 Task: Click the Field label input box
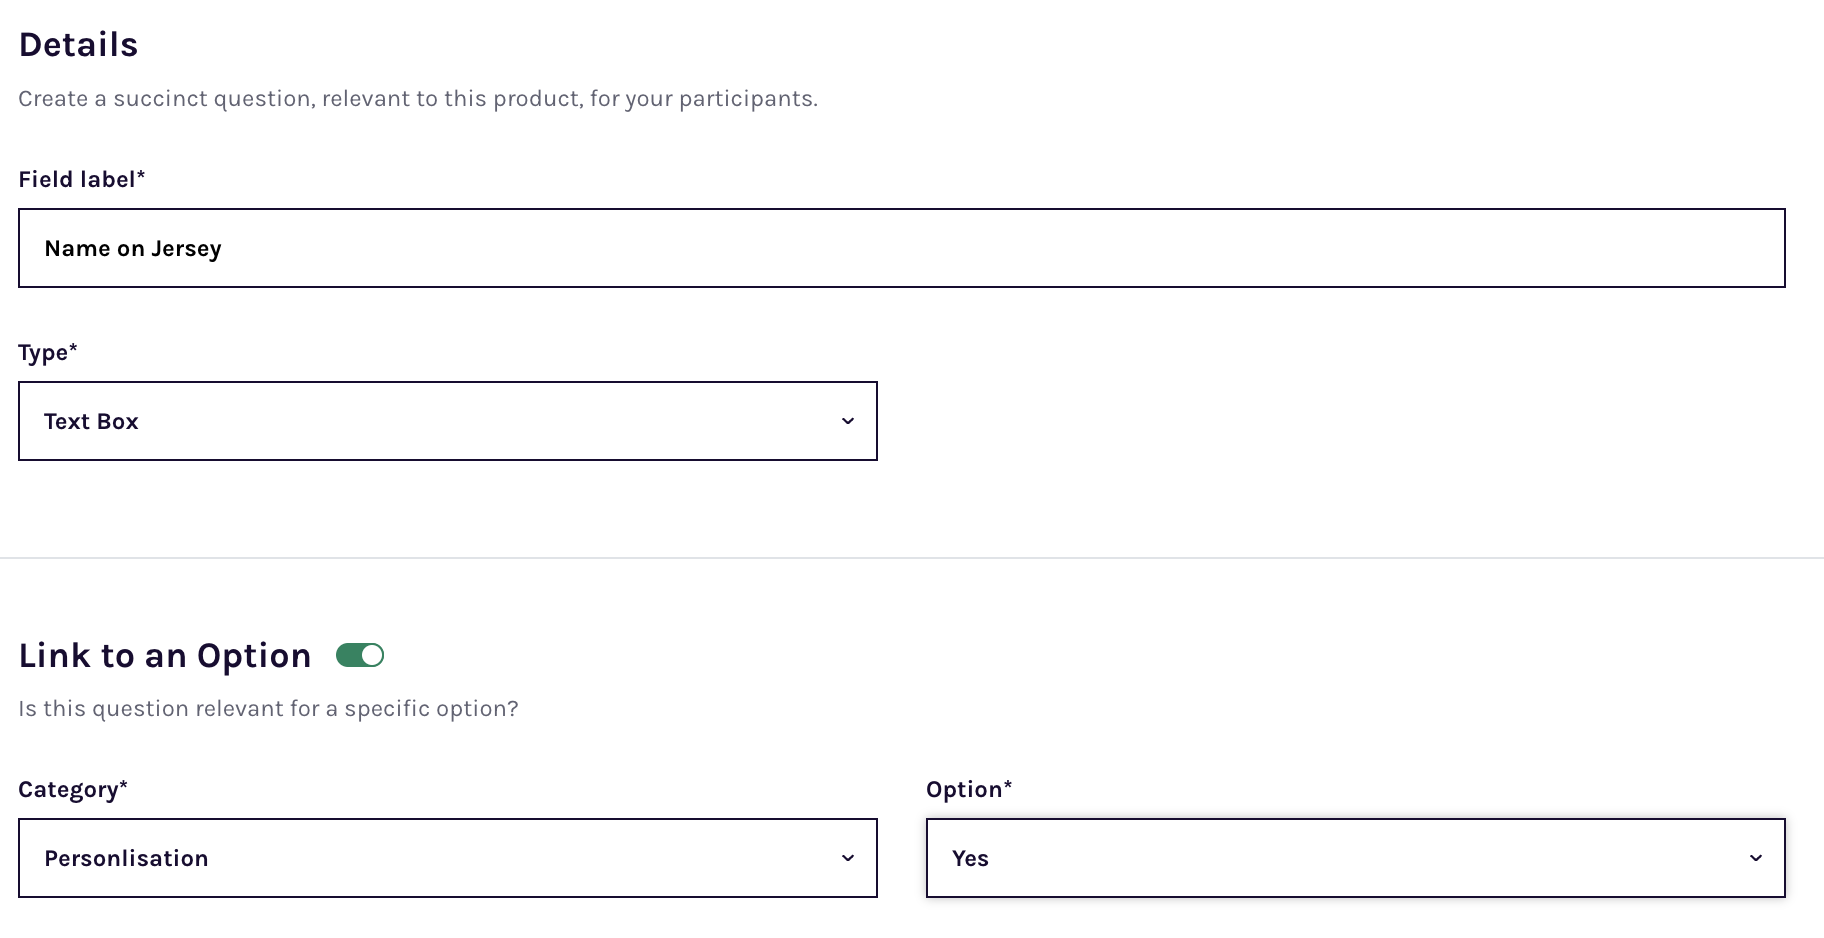(900, 248)
